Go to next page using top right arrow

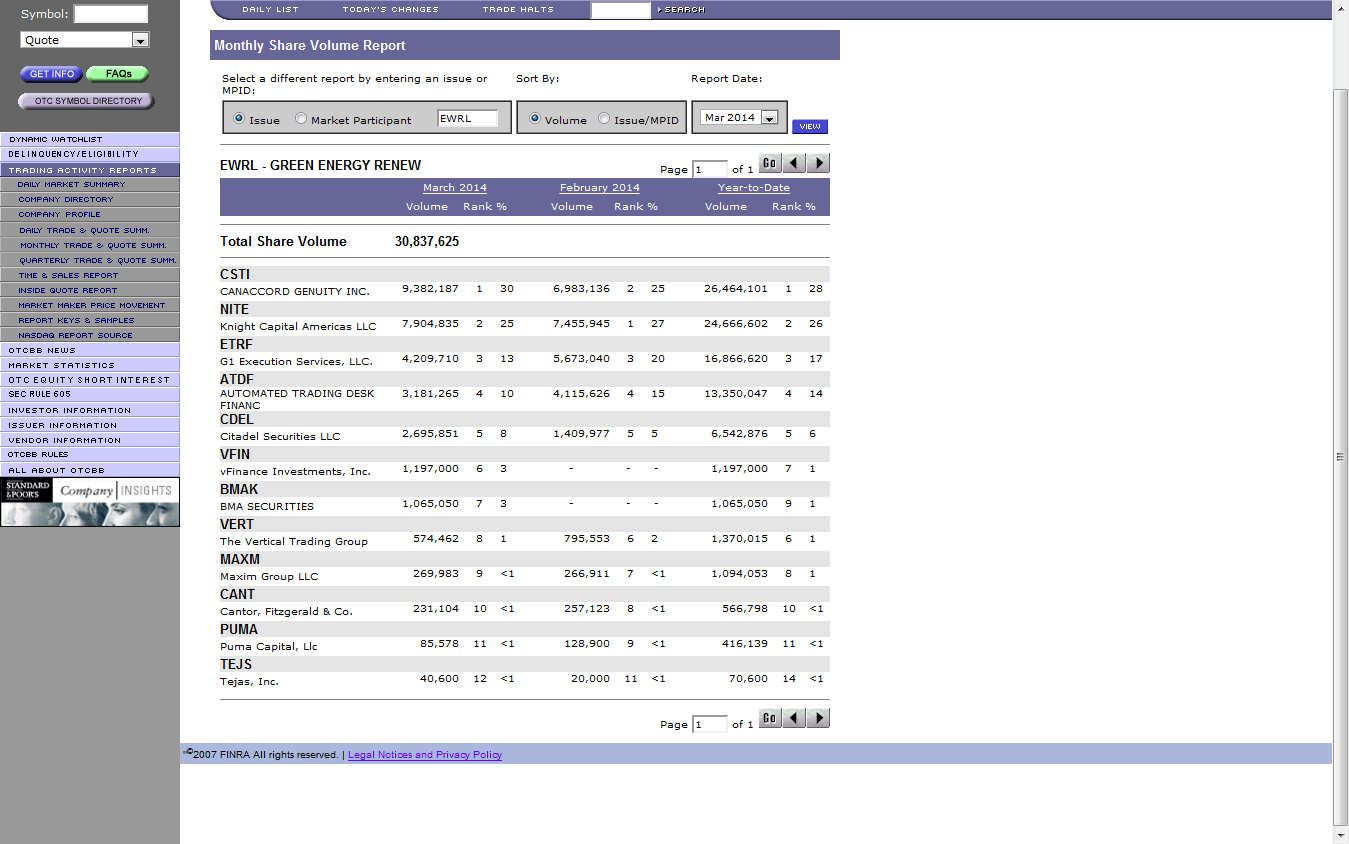(819, 163)
